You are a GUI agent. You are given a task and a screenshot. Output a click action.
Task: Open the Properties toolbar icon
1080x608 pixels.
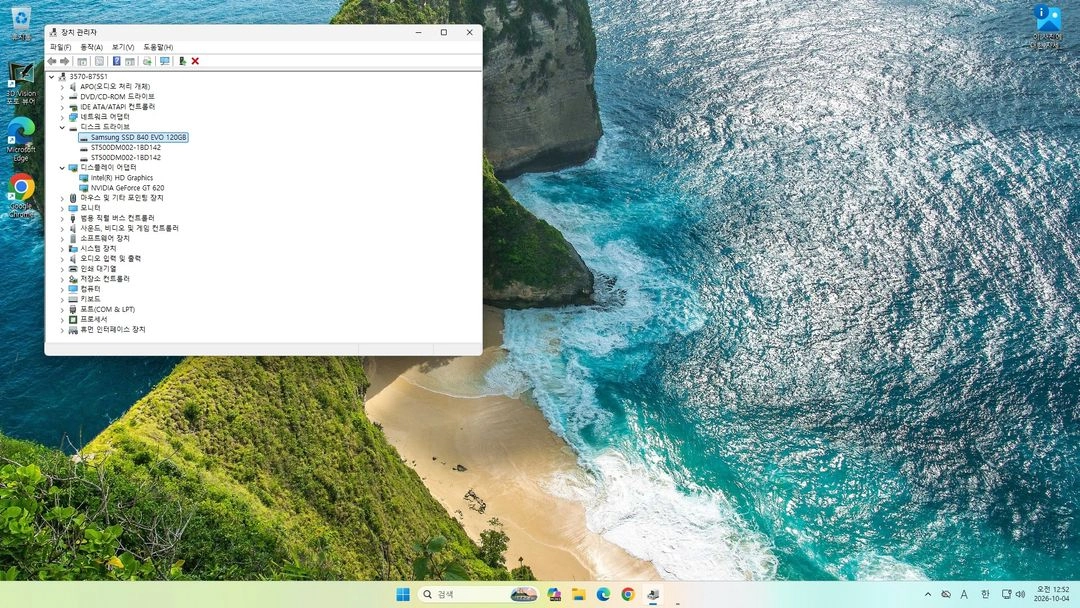pyautogui.click(x=99, y=61)
